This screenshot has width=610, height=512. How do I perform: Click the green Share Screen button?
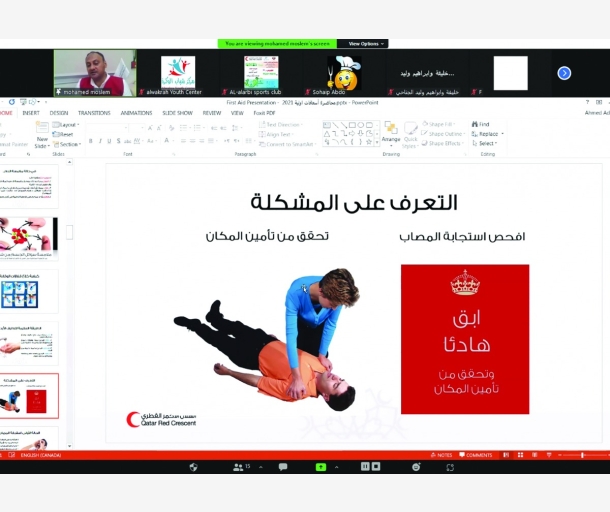(321, 466)
